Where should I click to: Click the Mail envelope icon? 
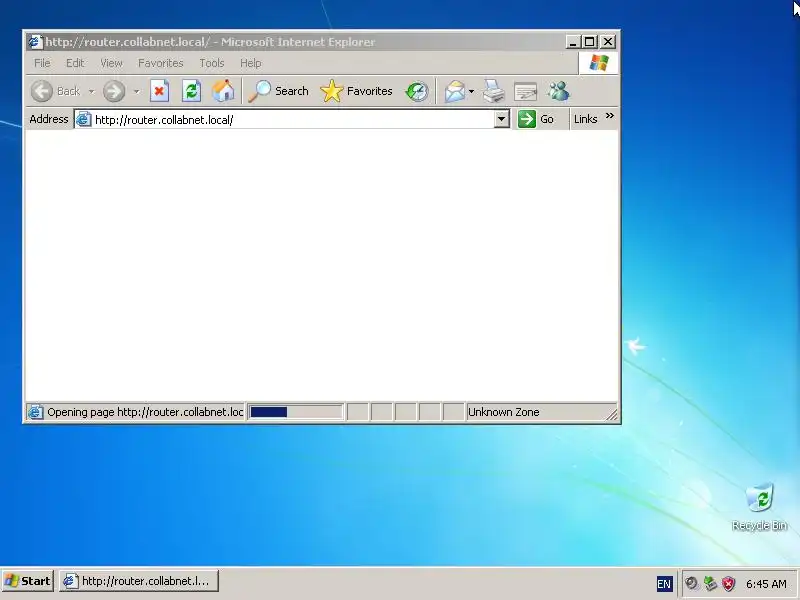pyautogui.click(x=455, y=92)
